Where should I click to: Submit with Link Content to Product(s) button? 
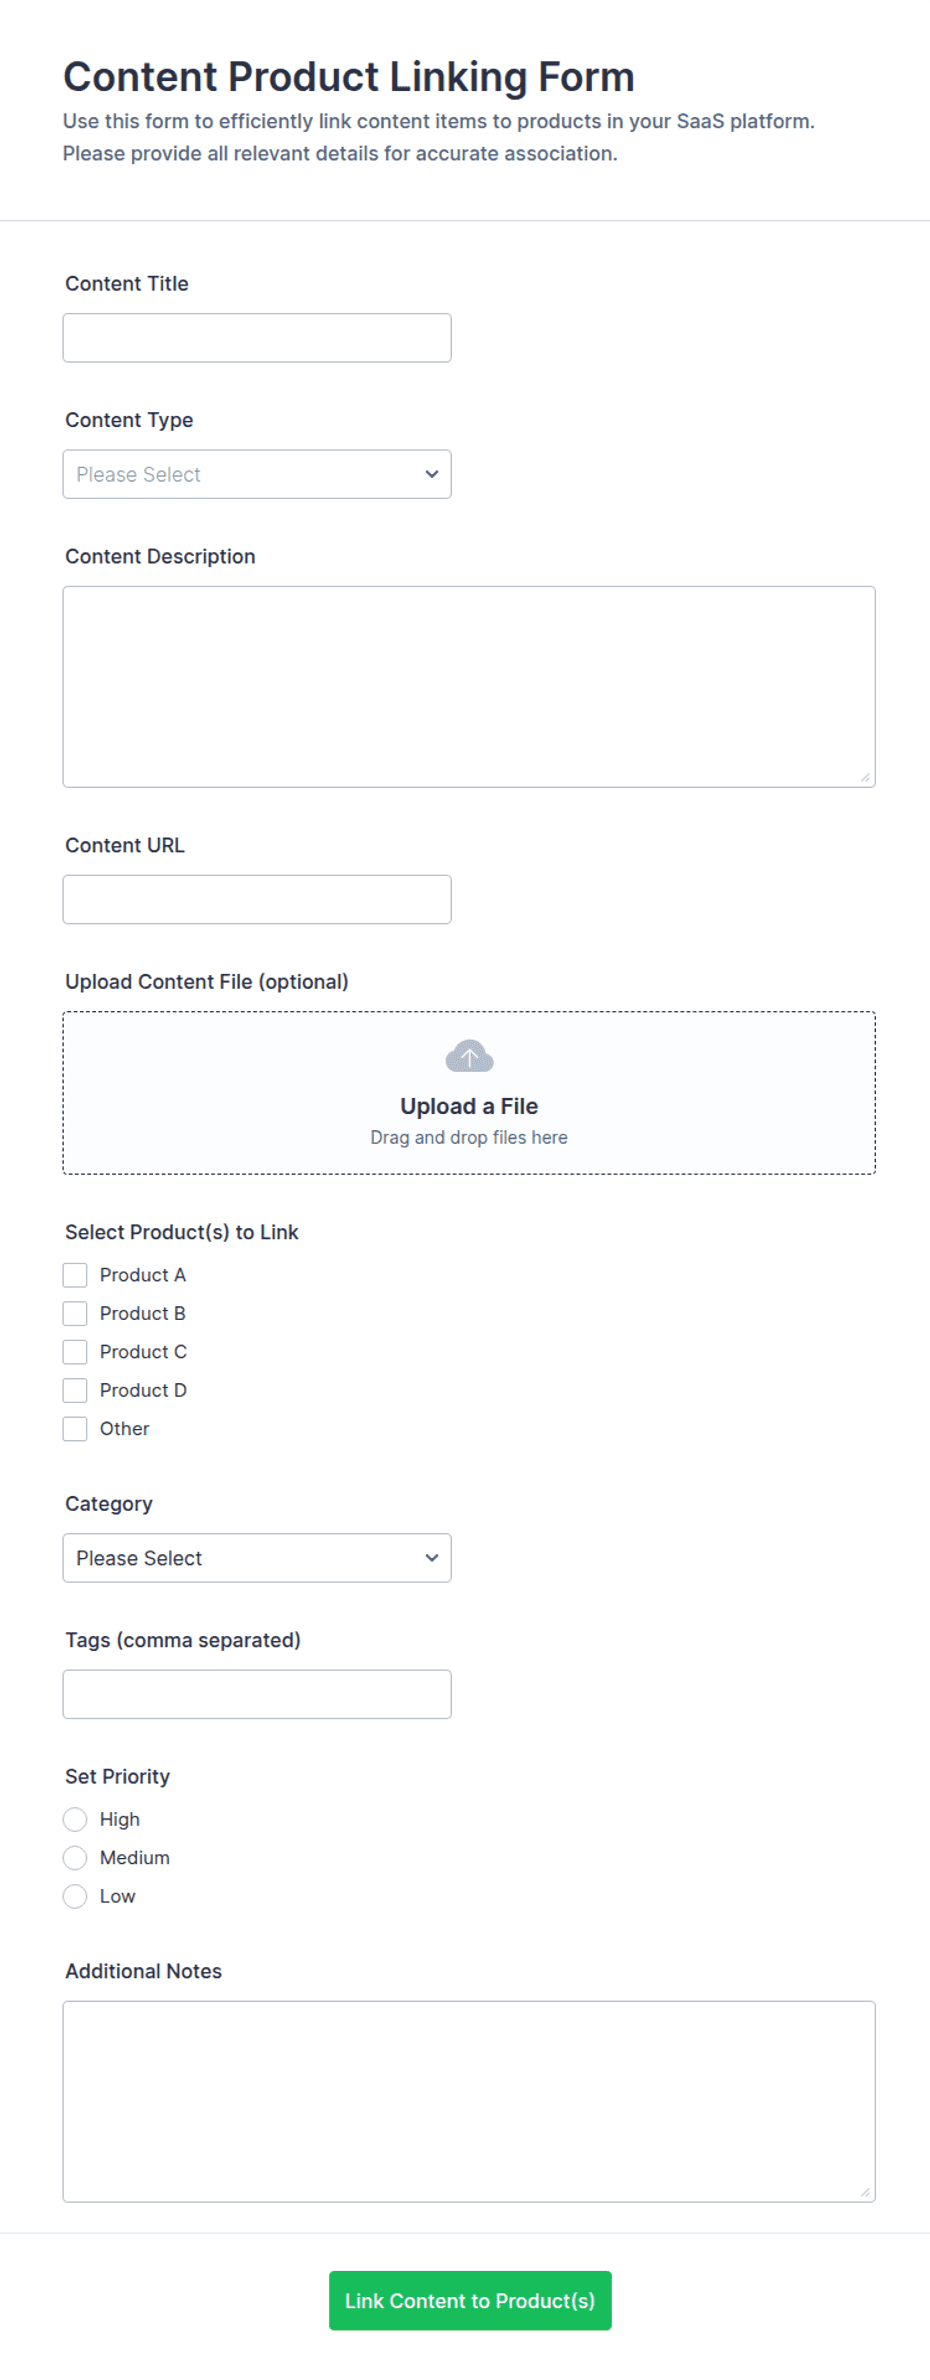coord(470,2301)
